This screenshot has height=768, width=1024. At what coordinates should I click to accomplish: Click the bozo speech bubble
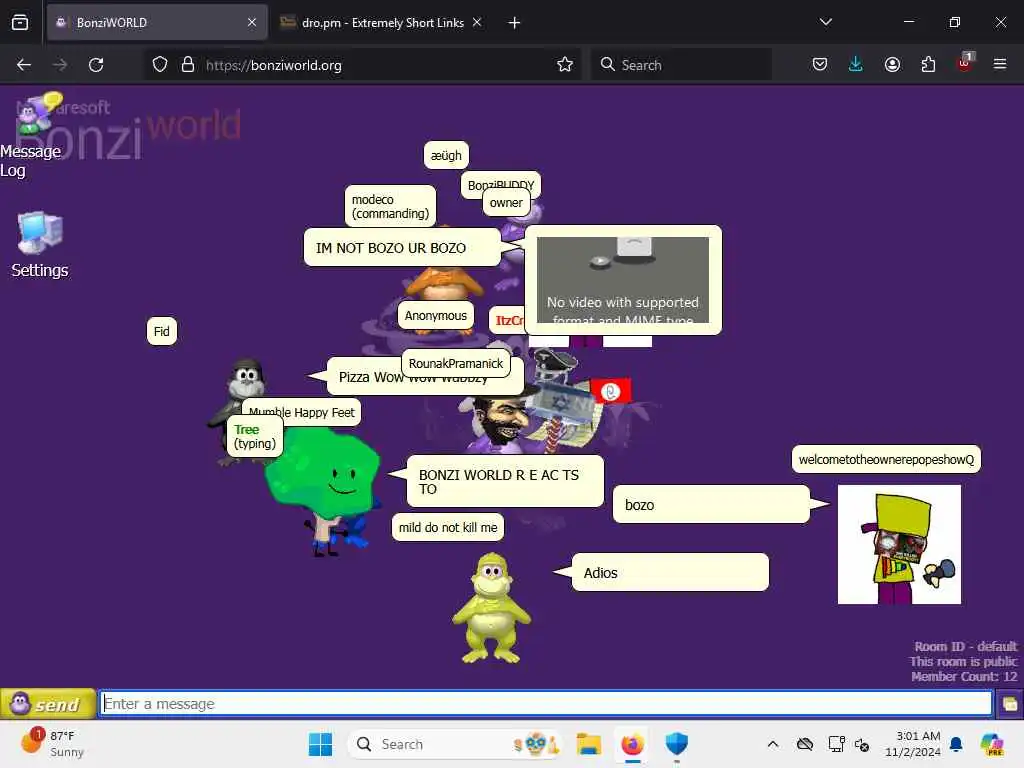tap(711, 504)
